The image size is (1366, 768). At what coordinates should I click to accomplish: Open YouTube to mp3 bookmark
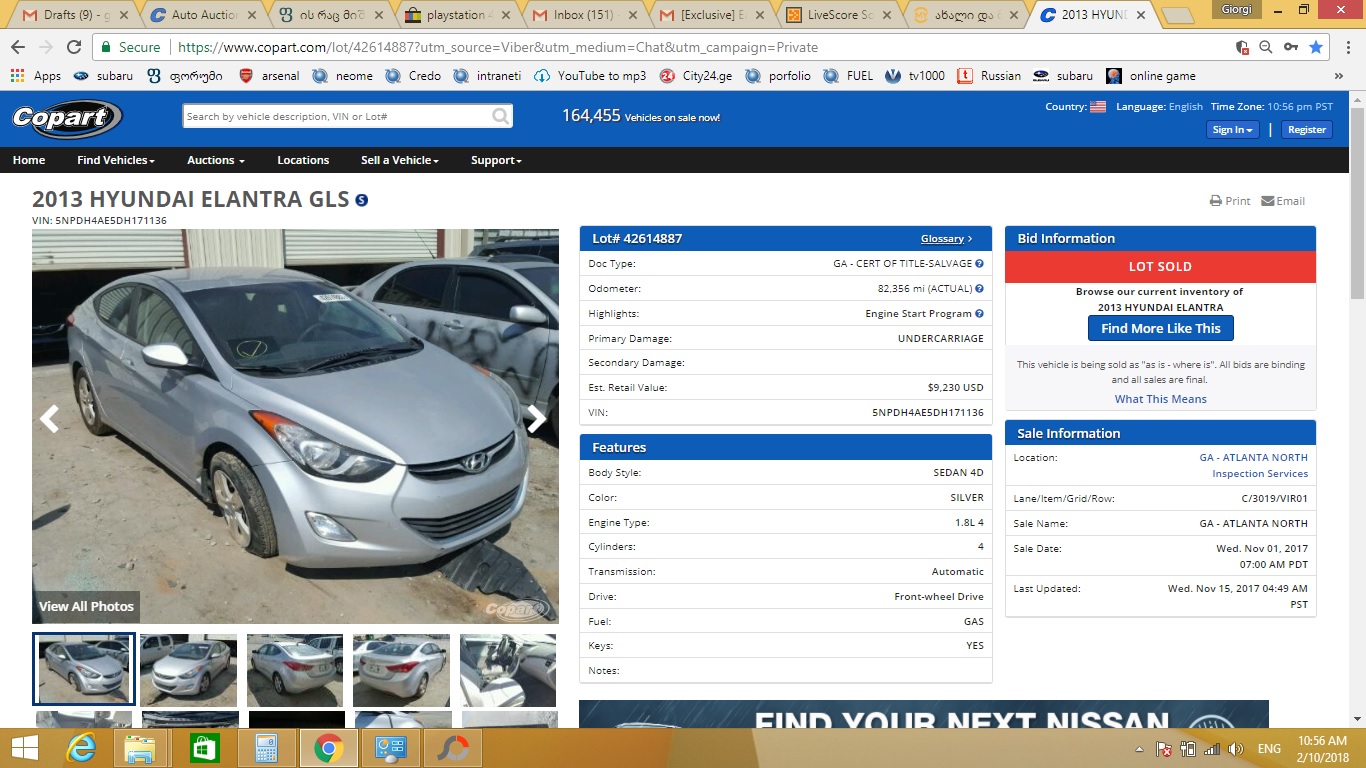coord(590,76)
